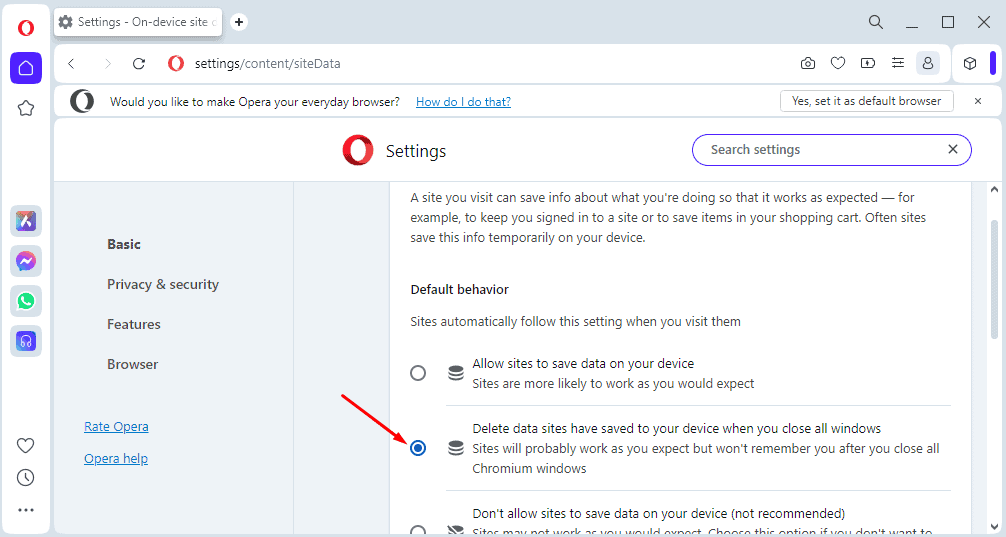Click the Opera icon in address bar
Viewport: 1006px width, 537px height.
176,64
